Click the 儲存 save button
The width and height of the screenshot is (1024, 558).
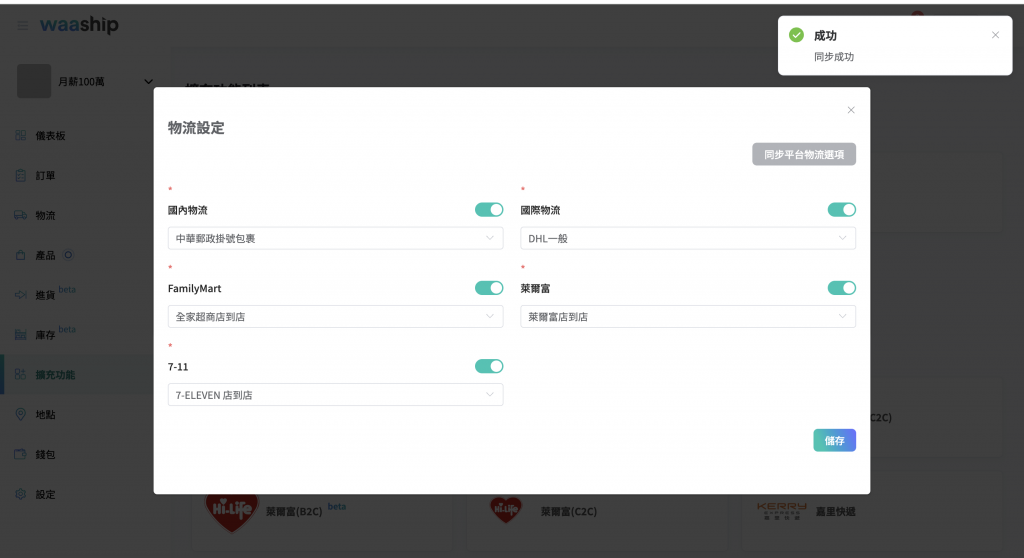(834, 440)
